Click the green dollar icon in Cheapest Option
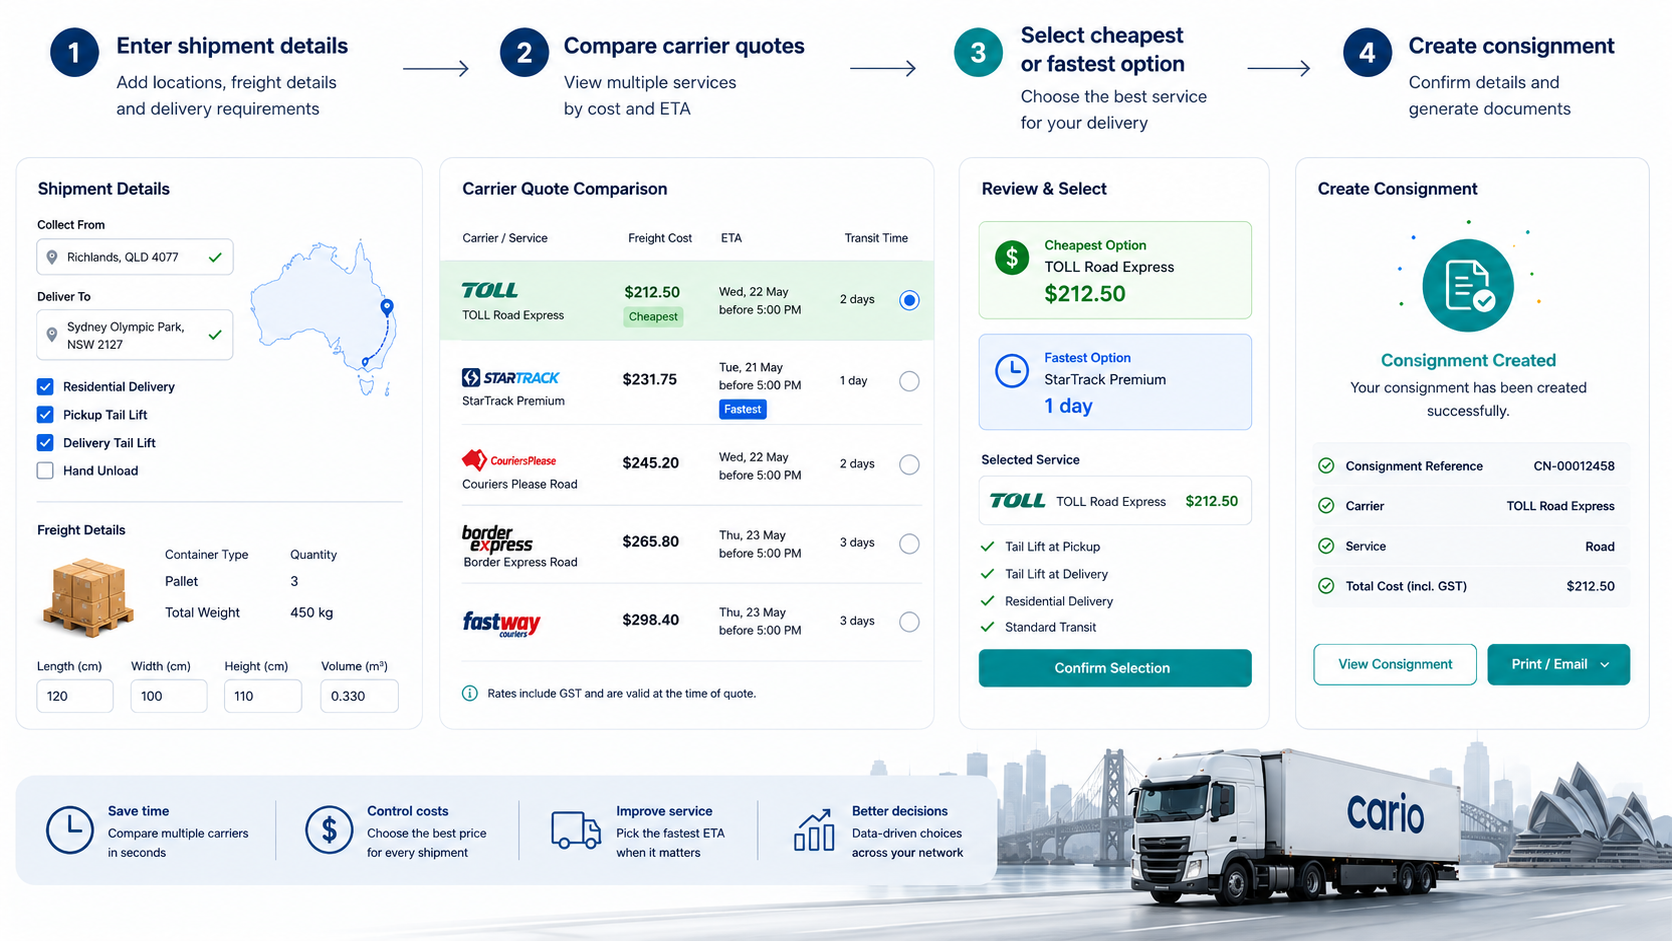This screenshot has width=1672, height=941. [1012, 258]
